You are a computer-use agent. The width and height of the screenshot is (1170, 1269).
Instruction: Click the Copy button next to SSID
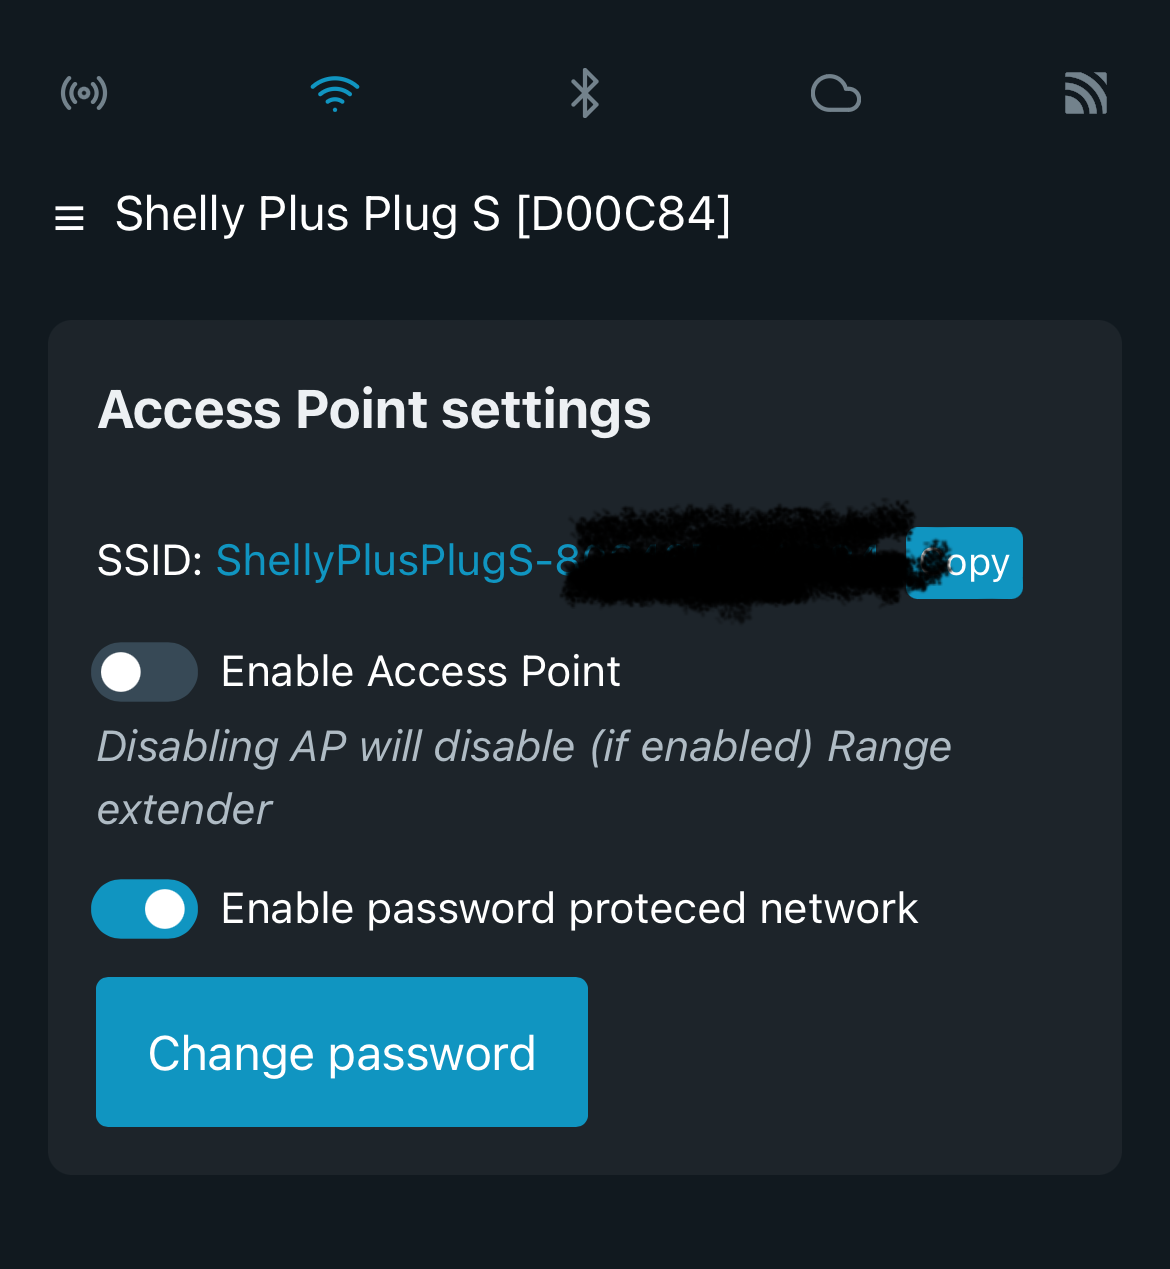click(x=964, y=562)
